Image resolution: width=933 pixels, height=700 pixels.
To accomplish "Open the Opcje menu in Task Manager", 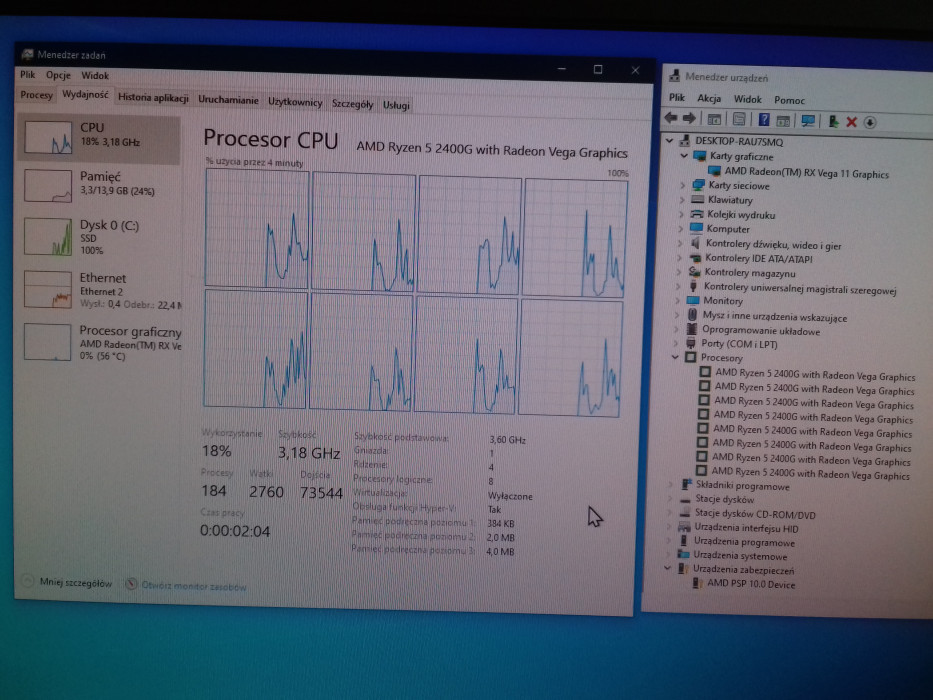I will click(58, 75).
